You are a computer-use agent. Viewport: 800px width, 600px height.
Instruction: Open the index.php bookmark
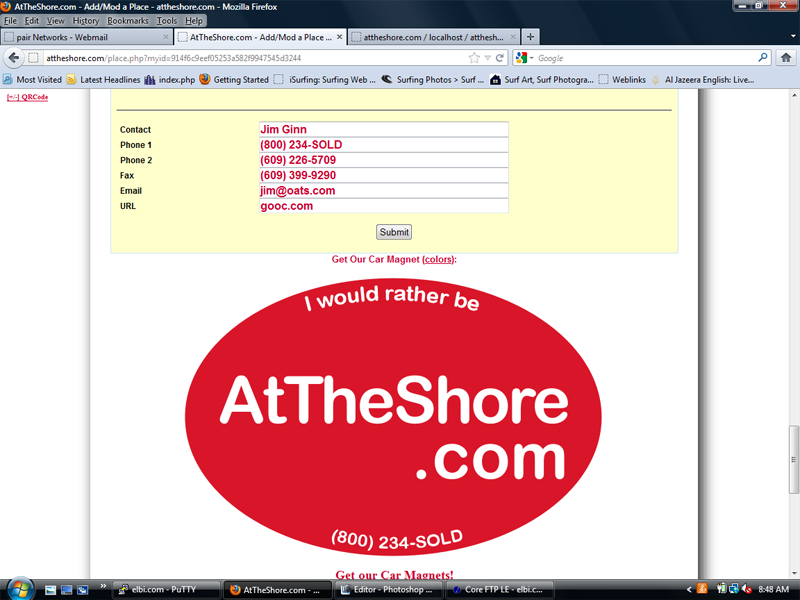coord(170,80)
